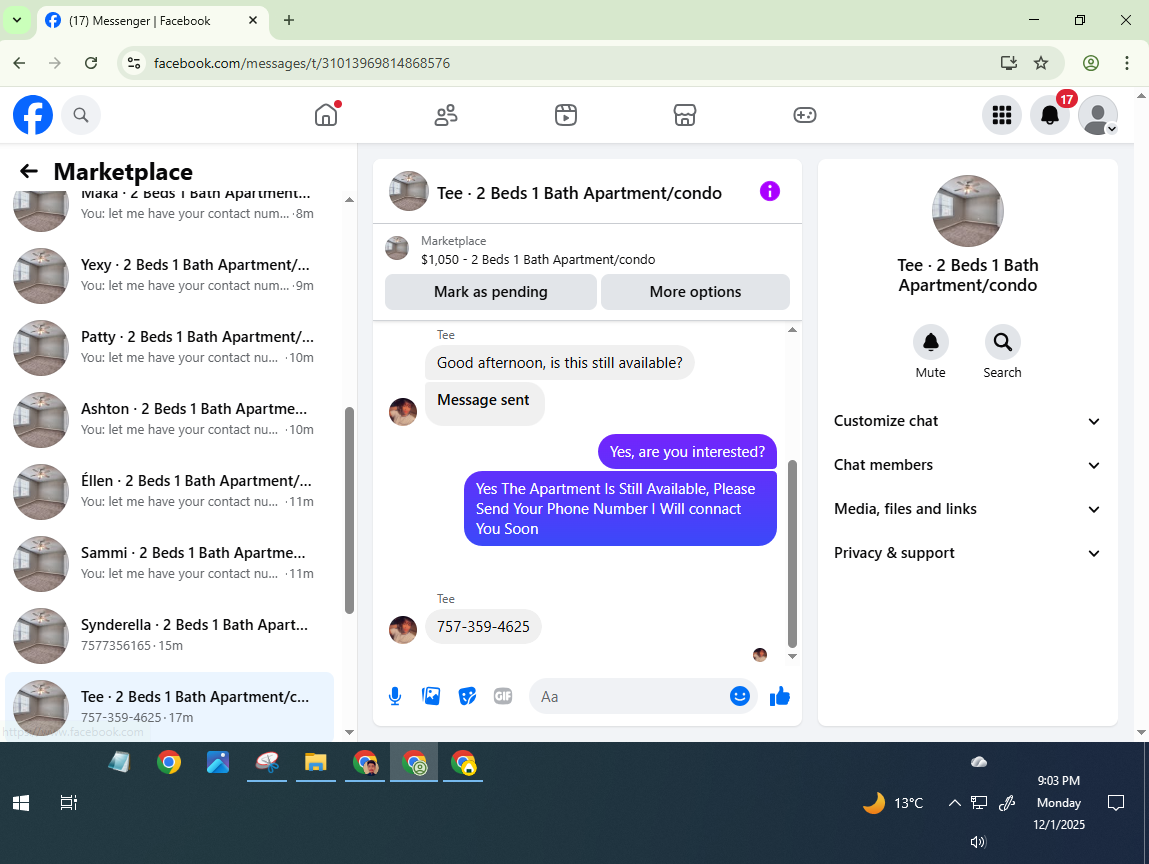This screenshot has width=1149, height=864.
Task: Open the Chrome three-dot menu
Action: coord(1127,63)
